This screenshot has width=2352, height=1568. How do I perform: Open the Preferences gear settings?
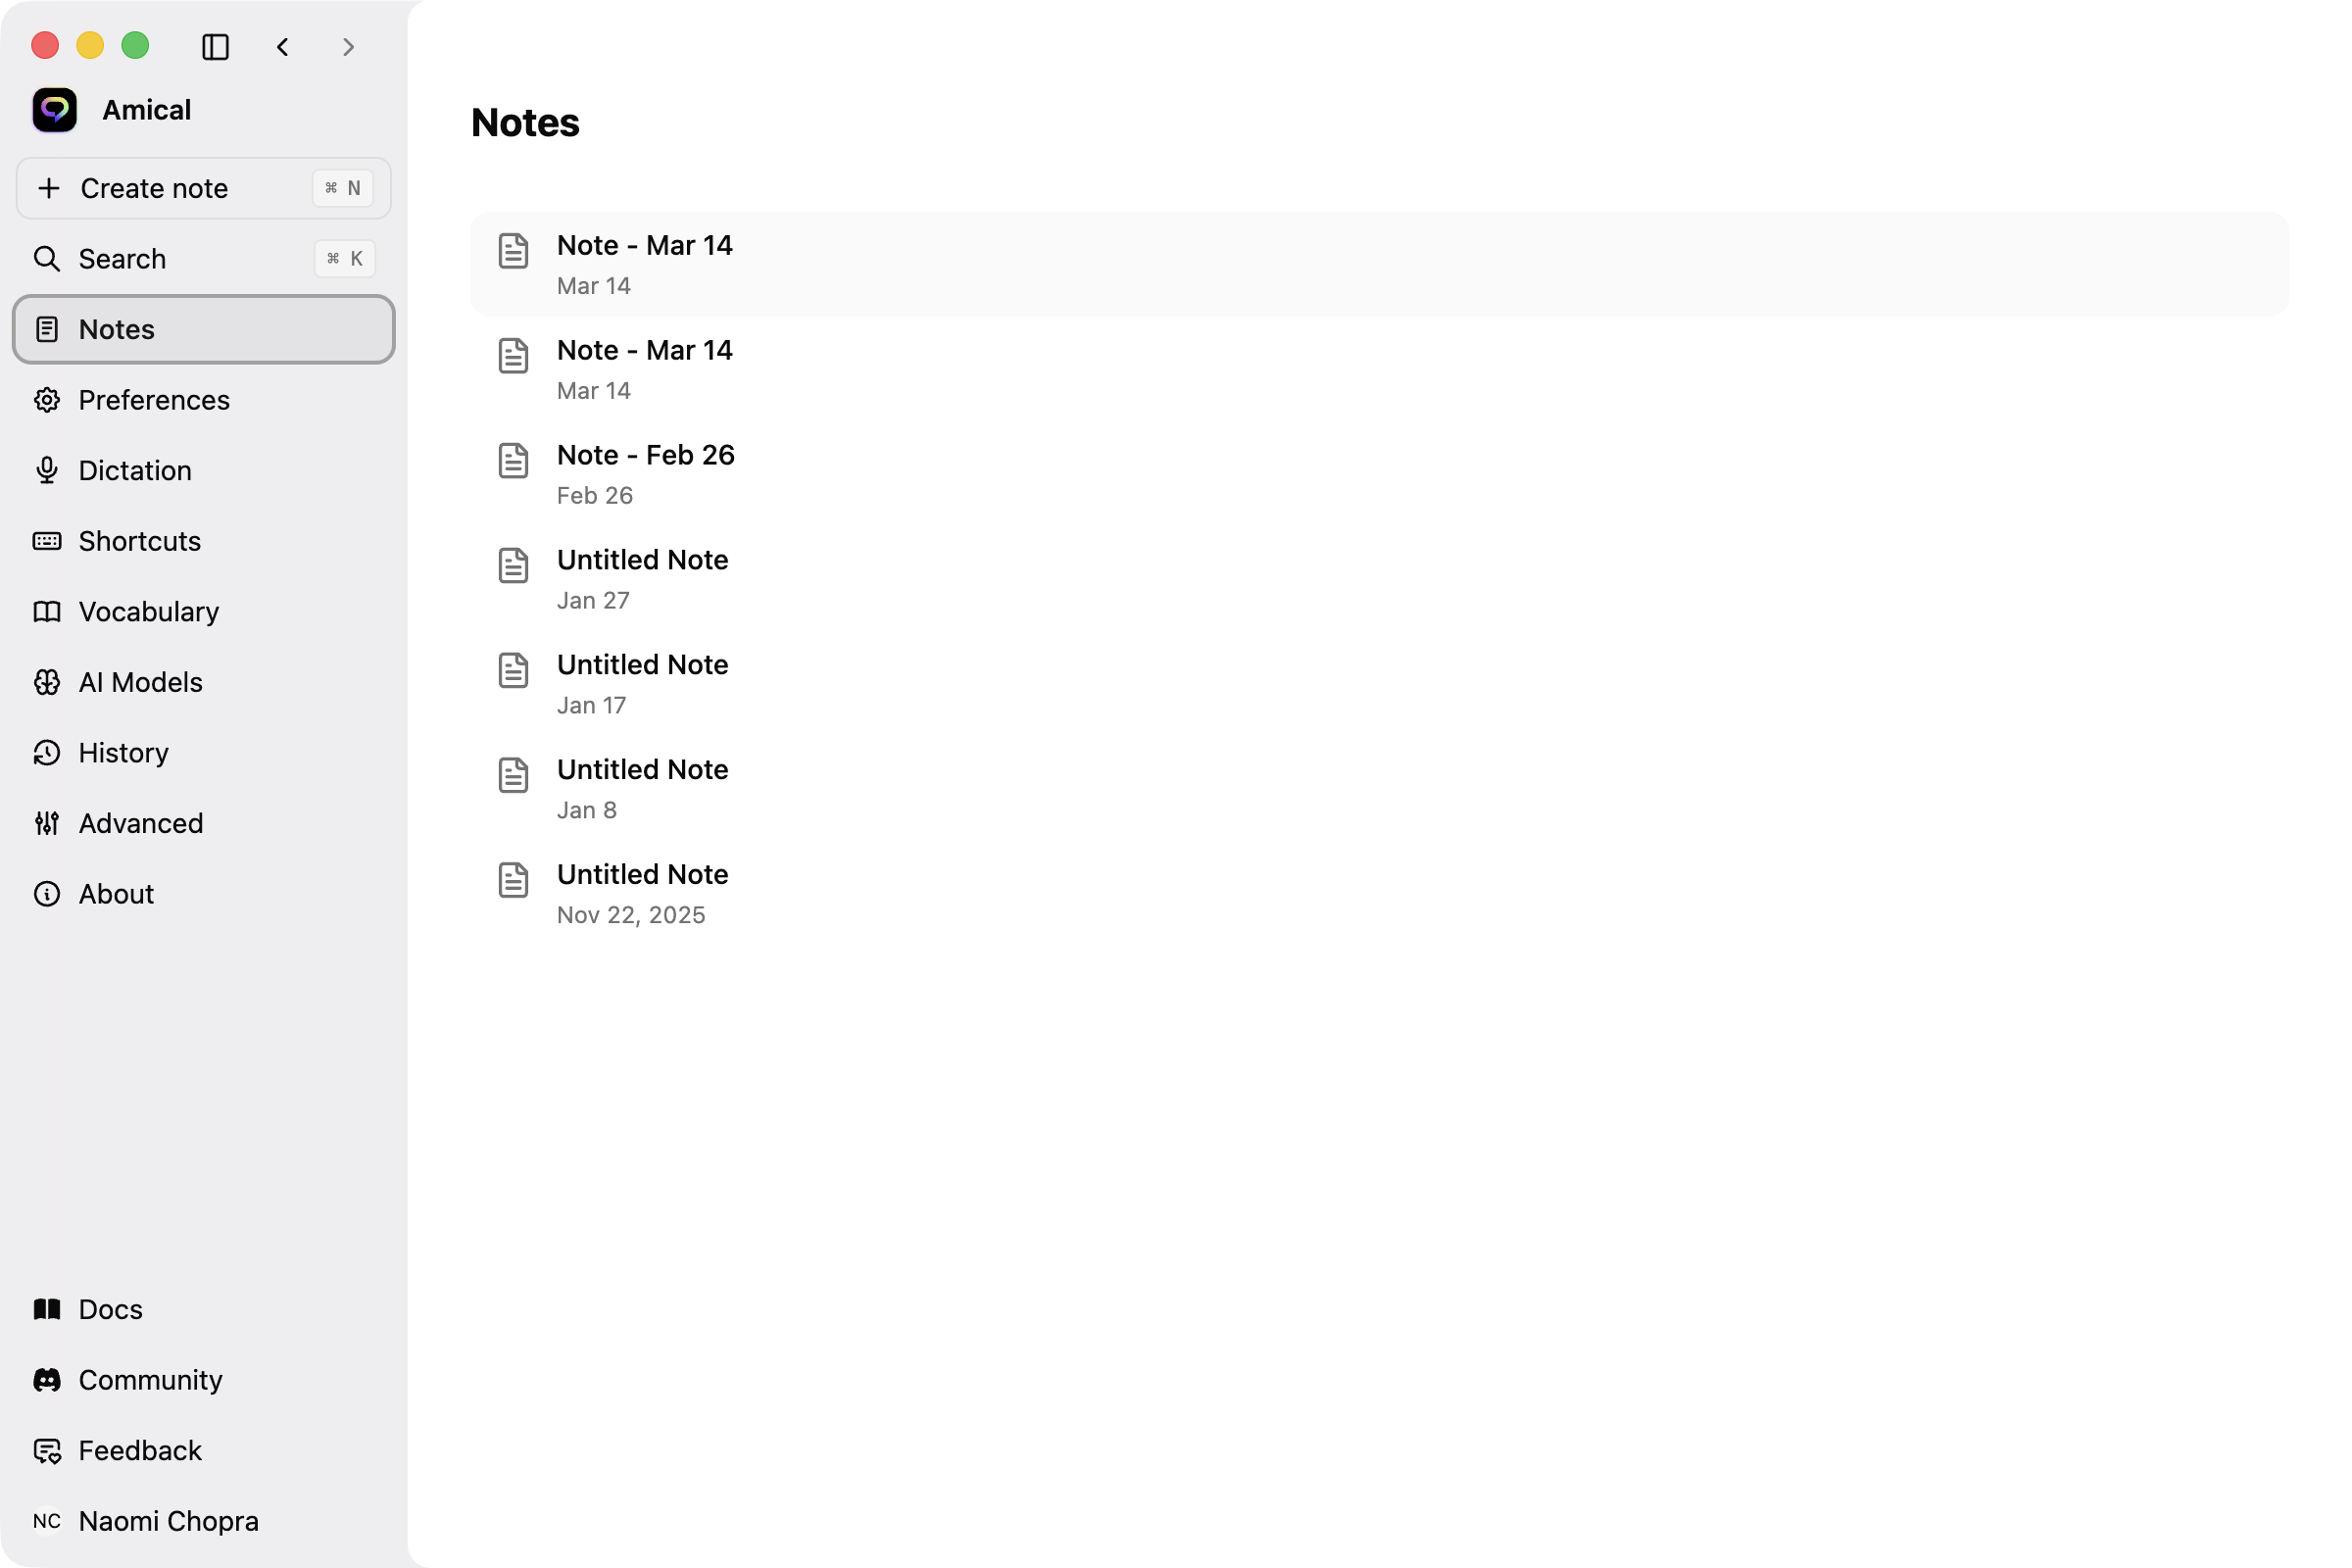[154, 400]
